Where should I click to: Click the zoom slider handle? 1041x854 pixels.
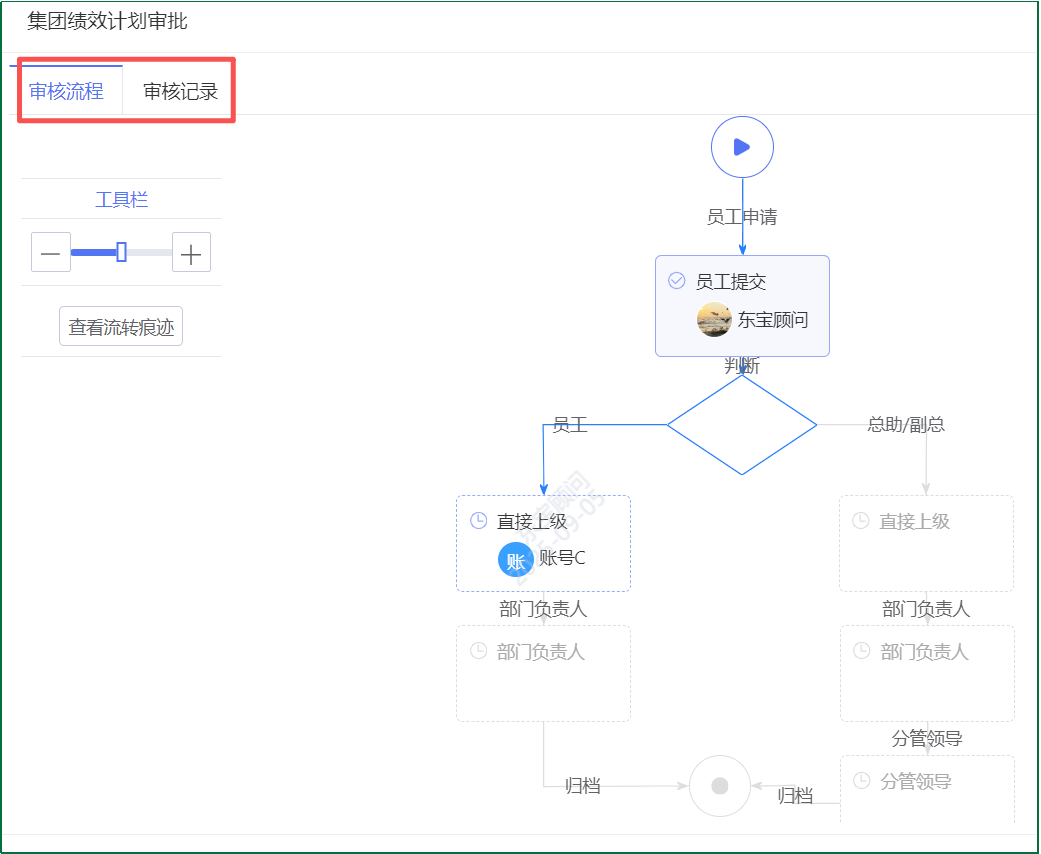pos(121,252)
